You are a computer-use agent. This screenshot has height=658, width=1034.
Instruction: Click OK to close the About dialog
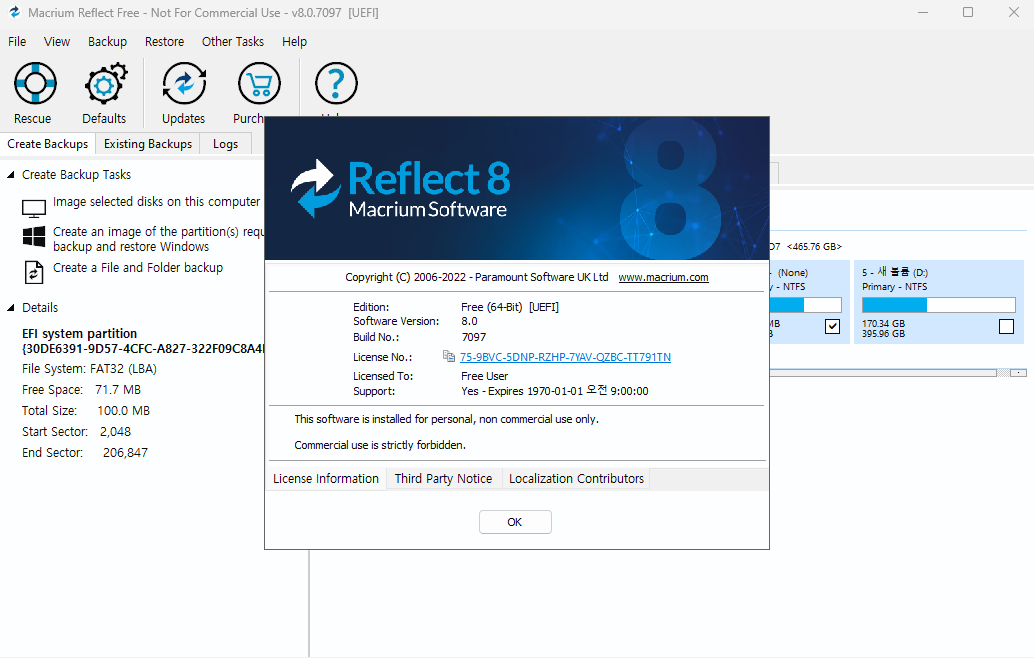[515, 522]
